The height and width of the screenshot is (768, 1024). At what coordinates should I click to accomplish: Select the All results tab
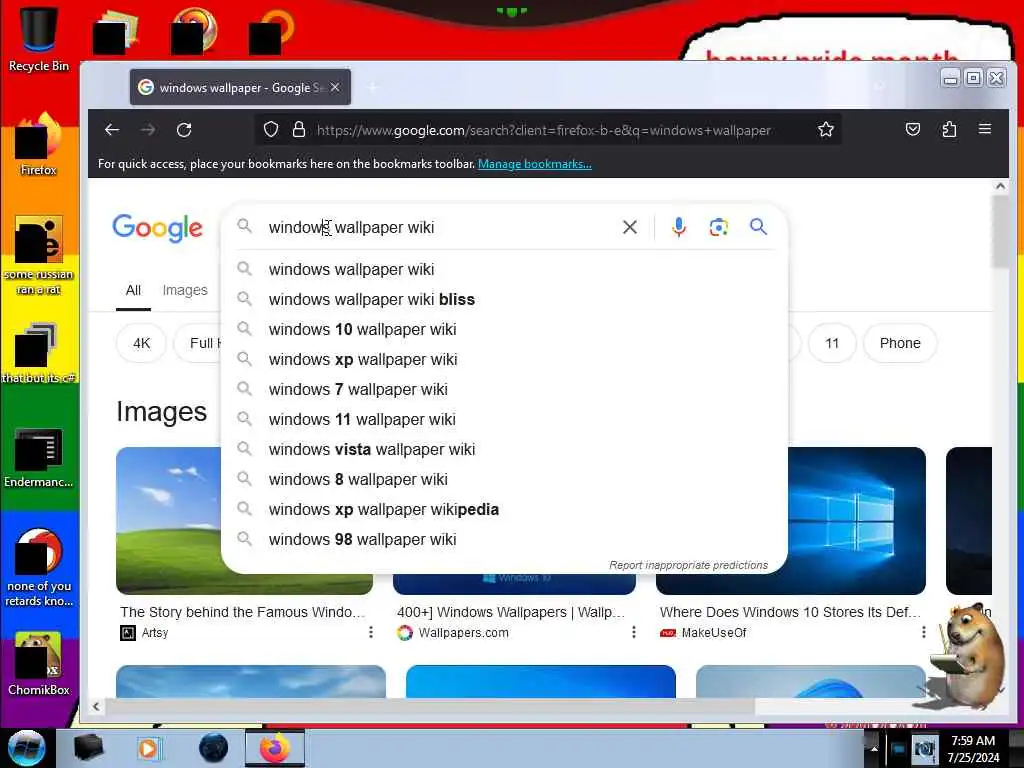click(133, 290)
